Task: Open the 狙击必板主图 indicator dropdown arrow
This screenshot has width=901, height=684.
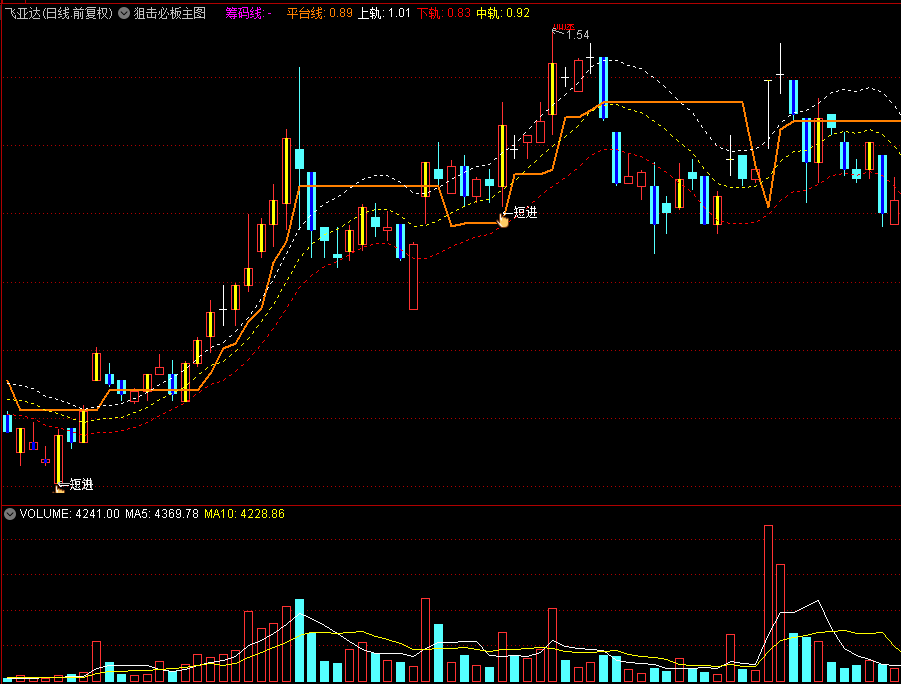Action: click(x=124, y=13)
